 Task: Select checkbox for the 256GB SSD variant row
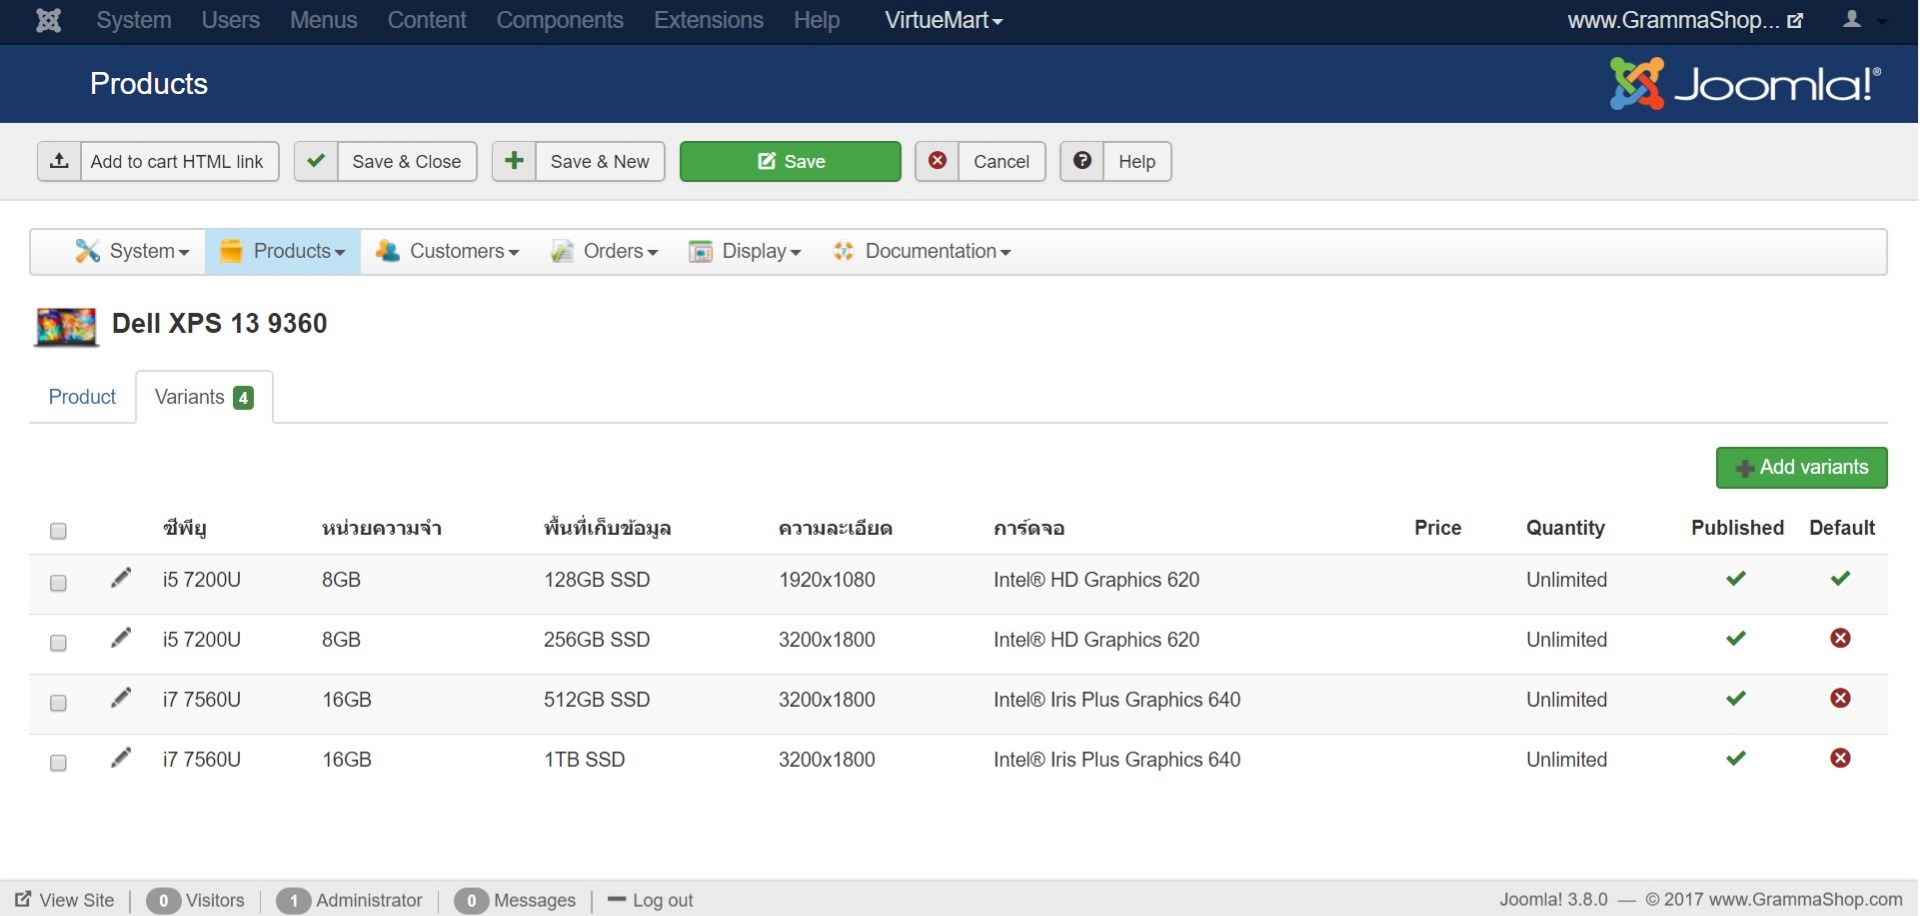[x=58, y=643]
